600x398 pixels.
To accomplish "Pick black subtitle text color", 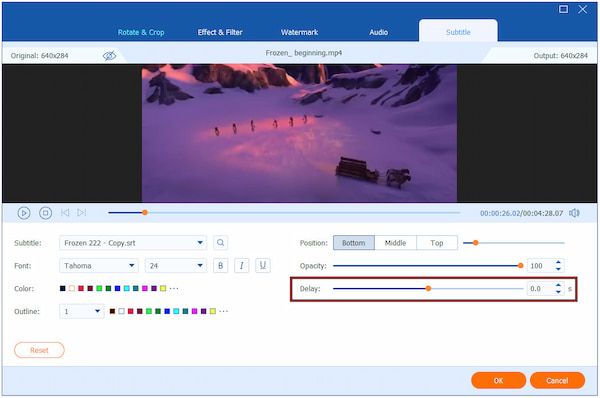I will 63,288.
